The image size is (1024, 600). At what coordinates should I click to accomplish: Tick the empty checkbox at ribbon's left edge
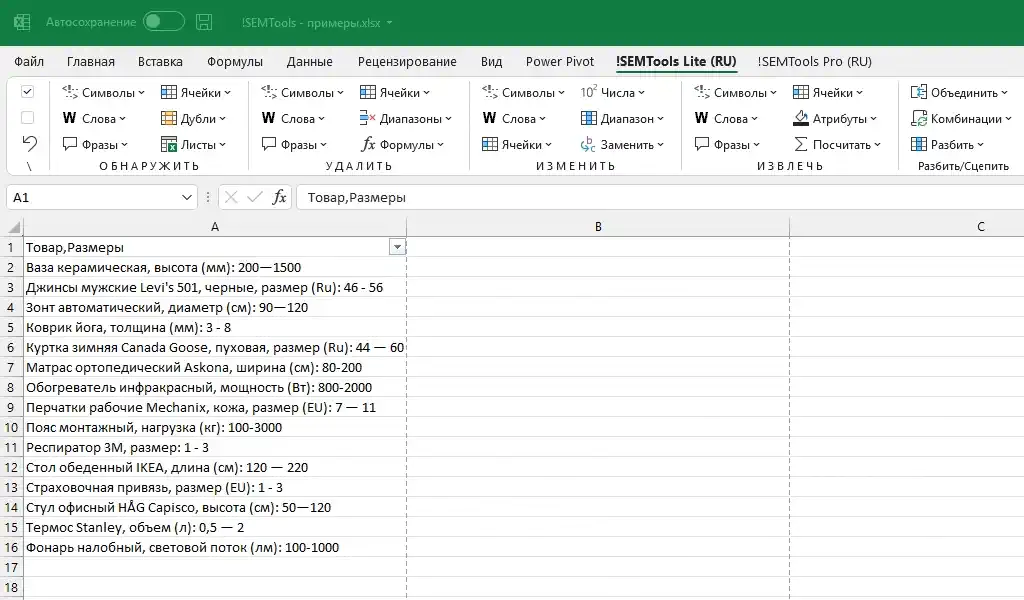coord(27,118)
